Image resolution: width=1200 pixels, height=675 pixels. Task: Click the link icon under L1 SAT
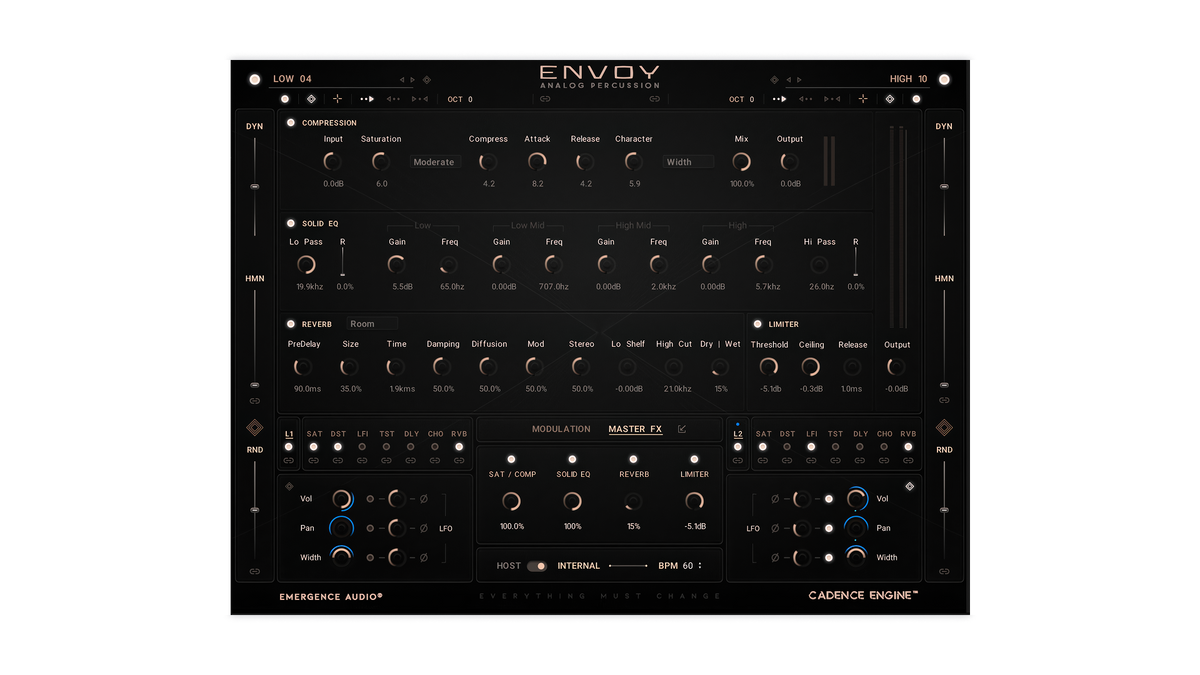click(x=313, y=461)
